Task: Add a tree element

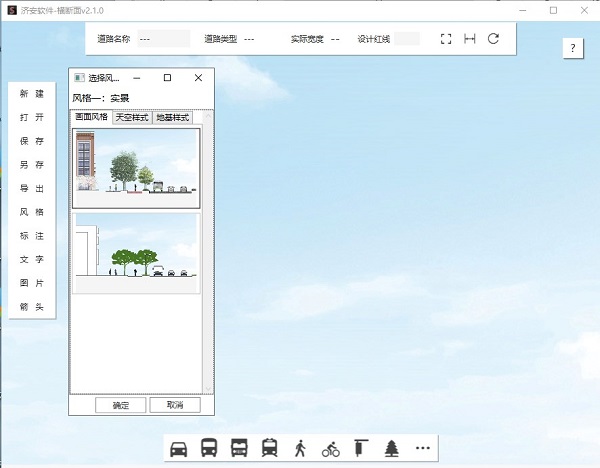Action: (392, 448)
